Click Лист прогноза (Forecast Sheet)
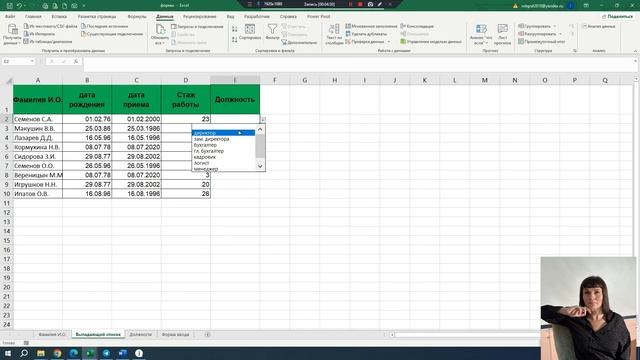 (x=502, y=34)
